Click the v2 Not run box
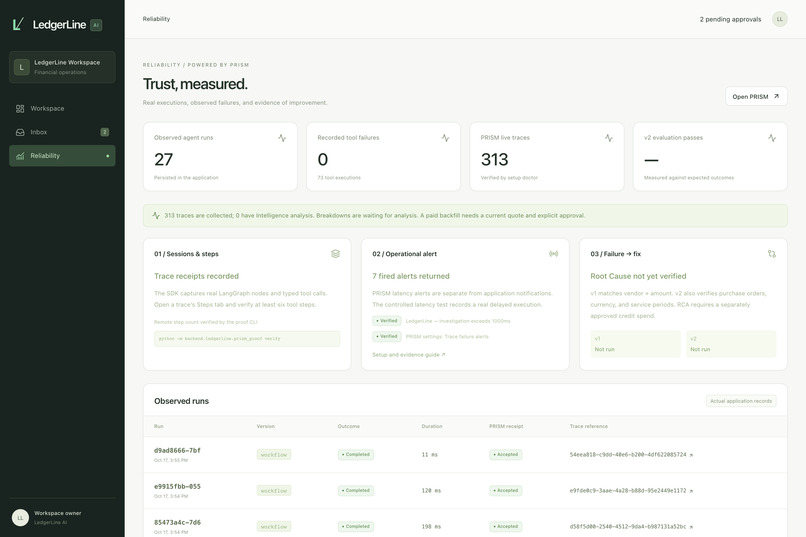Viewport: 806px width, 537px height. click(731, 344)
